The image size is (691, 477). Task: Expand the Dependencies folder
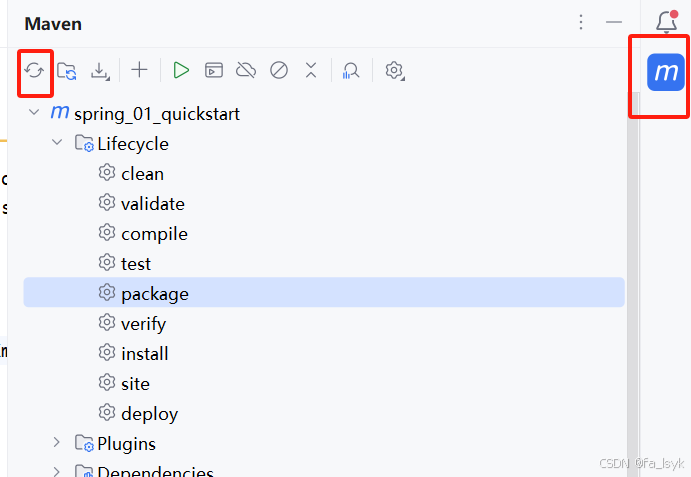pyautogui.click(x=56, y=471)
